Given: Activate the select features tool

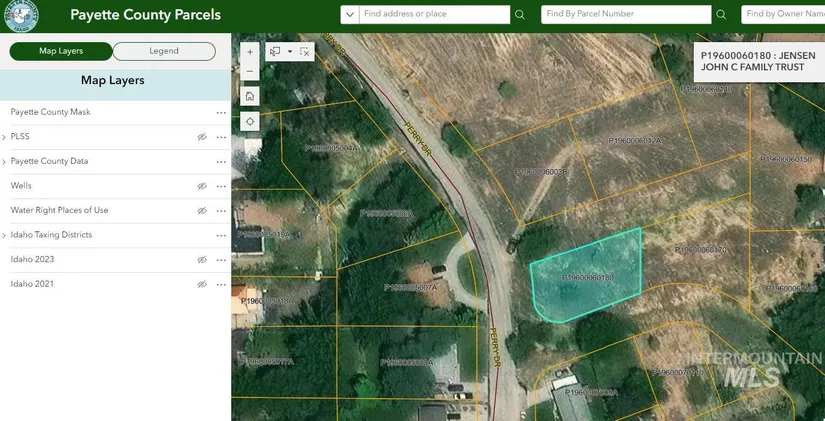Looking at the screenshot, I should 276,51.
